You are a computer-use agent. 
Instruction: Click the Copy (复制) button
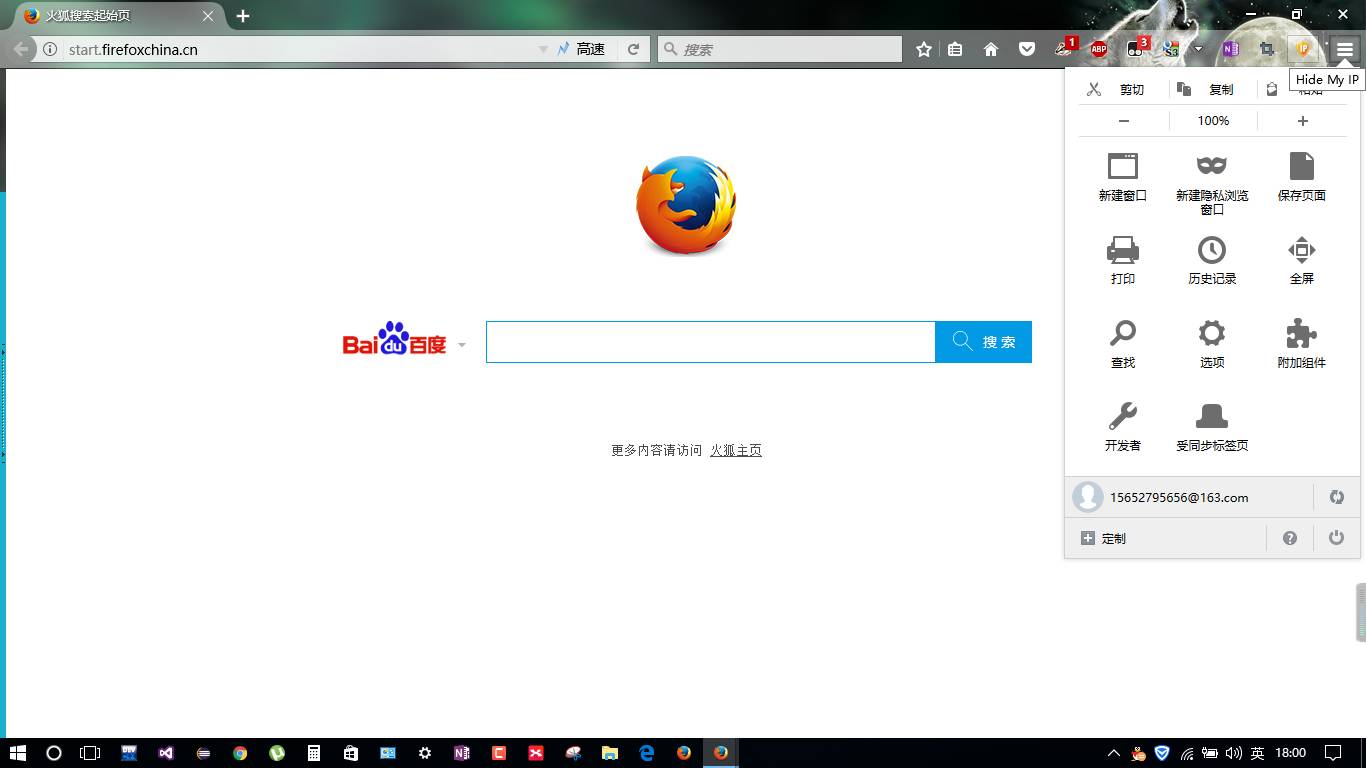[1207, 89]
